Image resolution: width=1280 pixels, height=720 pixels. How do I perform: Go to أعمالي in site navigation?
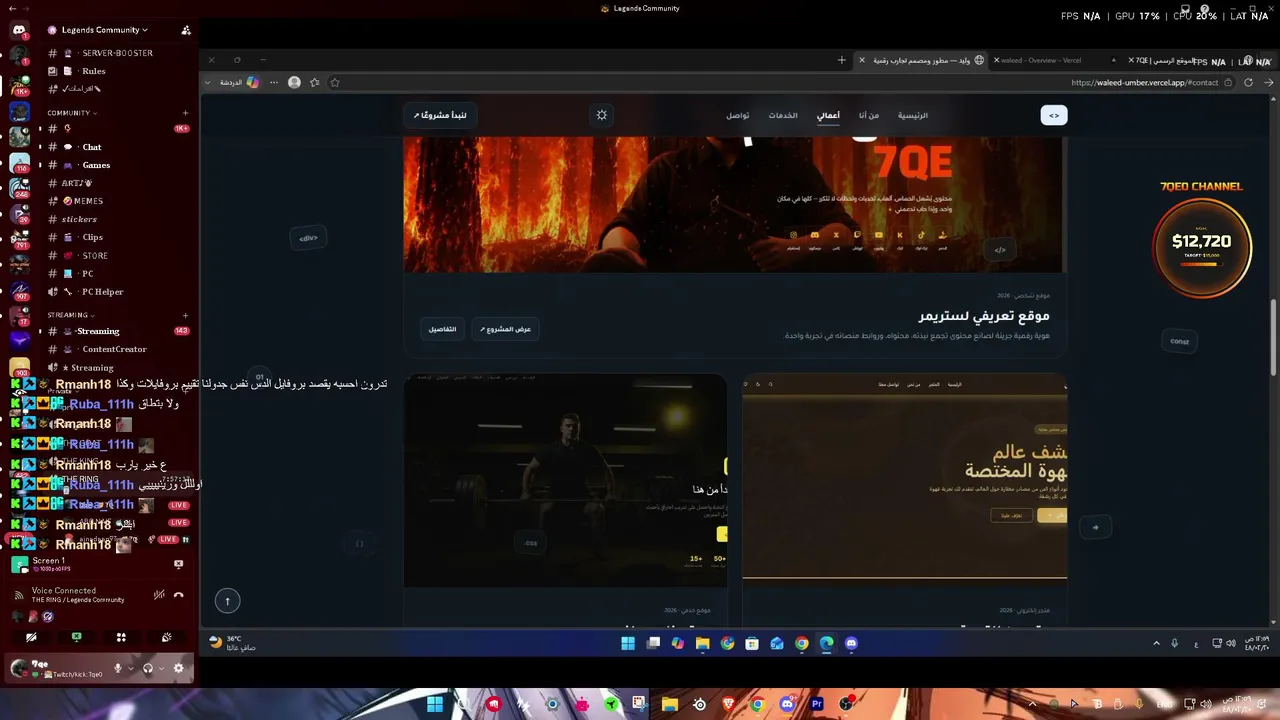click(x=828, y=115)
